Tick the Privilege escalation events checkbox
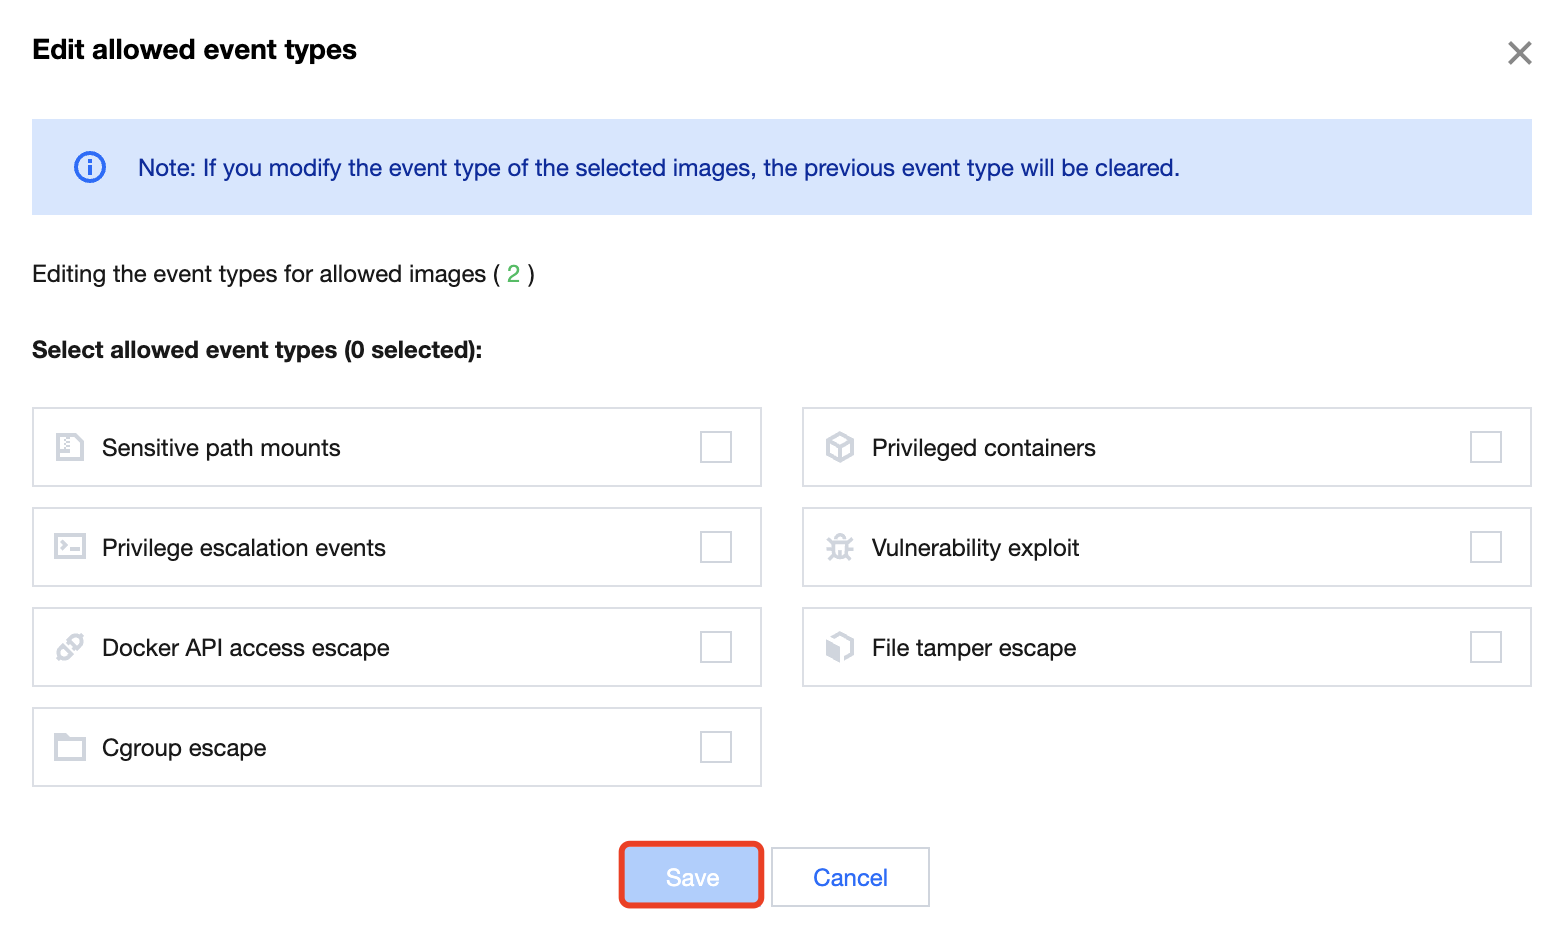 click(716, 547)
